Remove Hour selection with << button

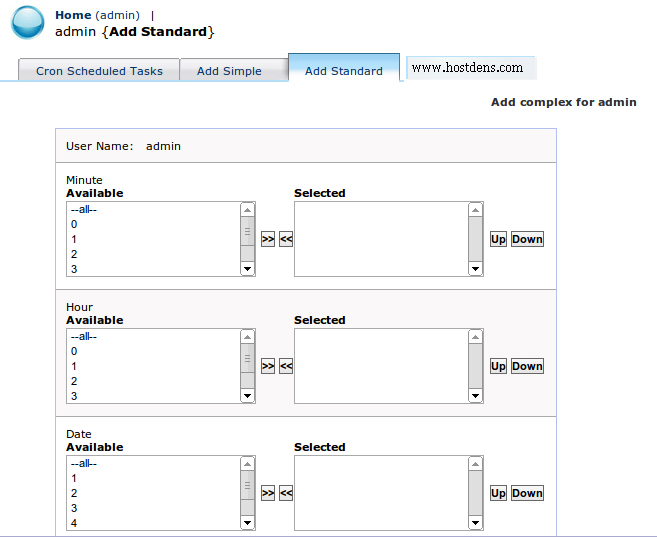(286, 366)
